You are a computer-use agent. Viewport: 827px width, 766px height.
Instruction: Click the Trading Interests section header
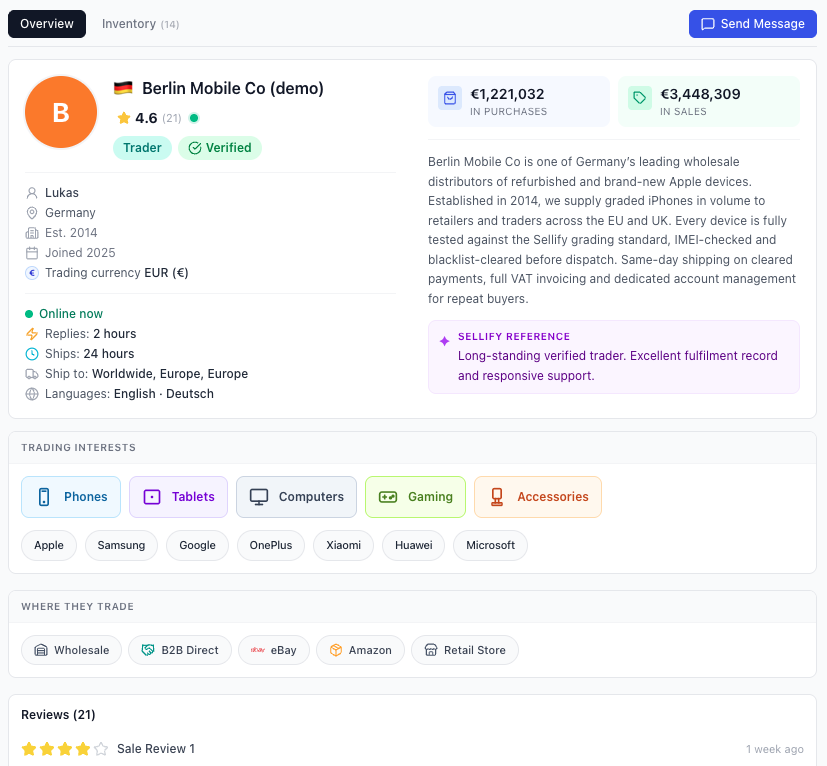(x=79, y=448)
